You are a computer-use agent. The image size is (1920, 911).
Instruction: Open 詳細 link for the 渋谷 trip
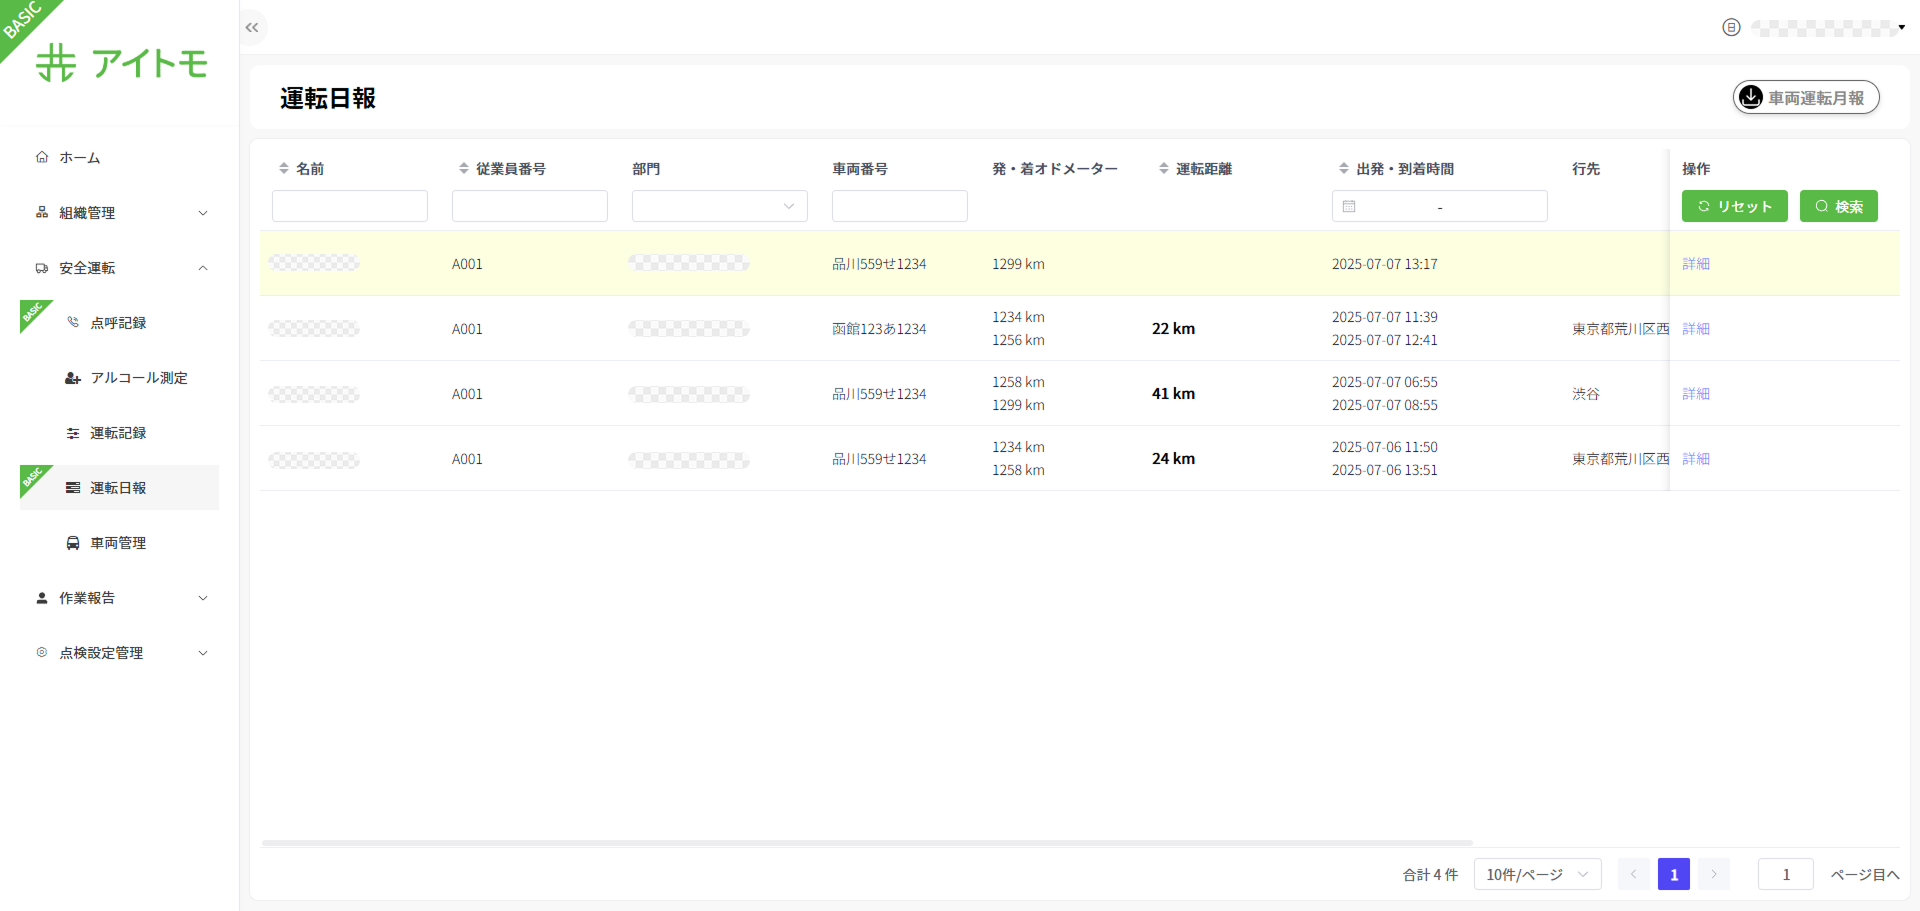1695,394
